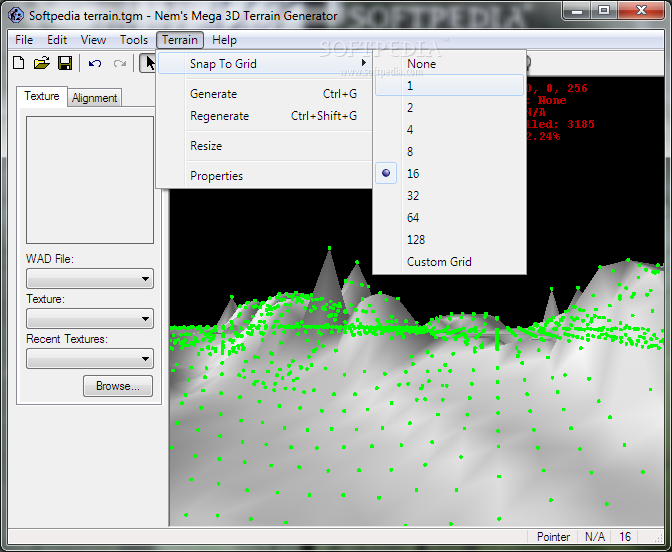Set snap grid to 1

449,85
